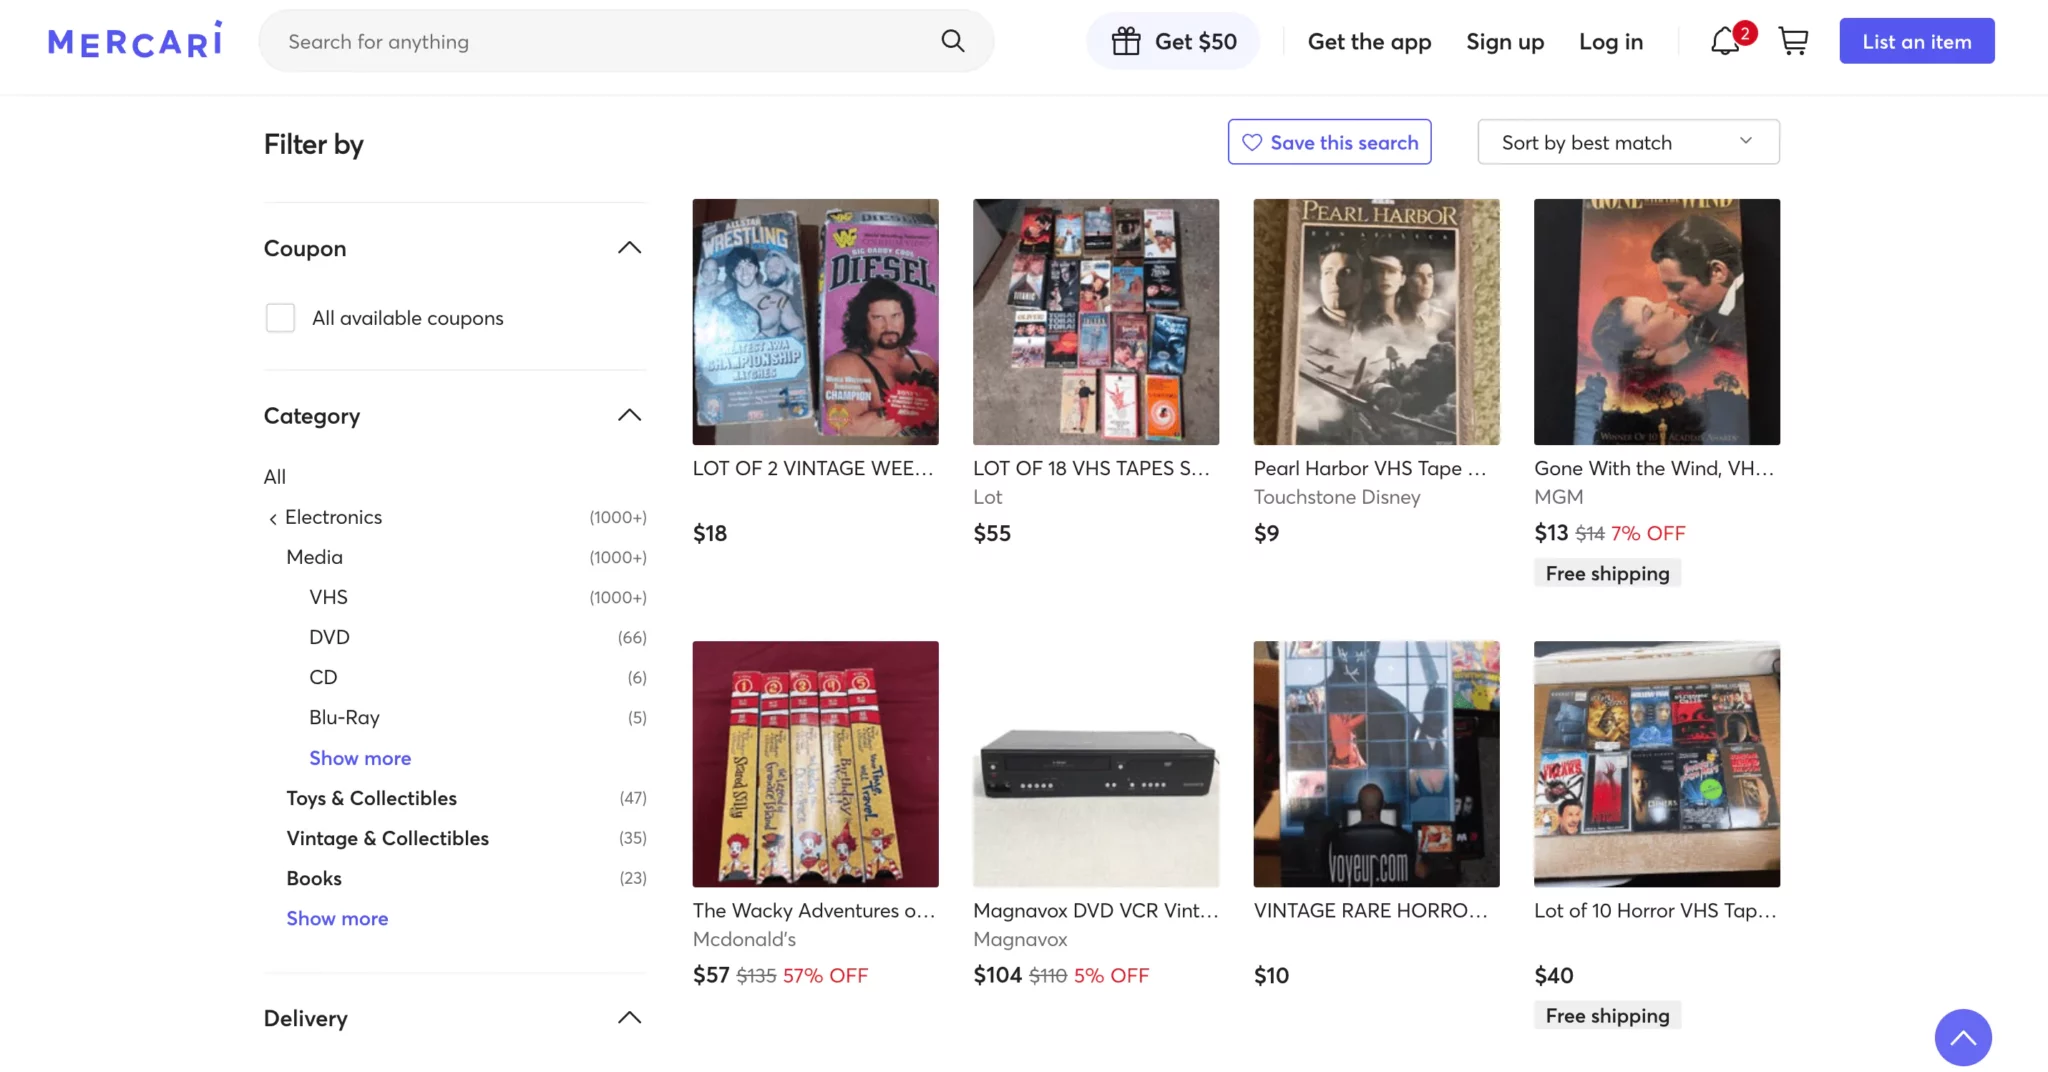Click the gift icon beside Get $50
Viewport: 2048px width, 1072px height.
[1126, 41]
